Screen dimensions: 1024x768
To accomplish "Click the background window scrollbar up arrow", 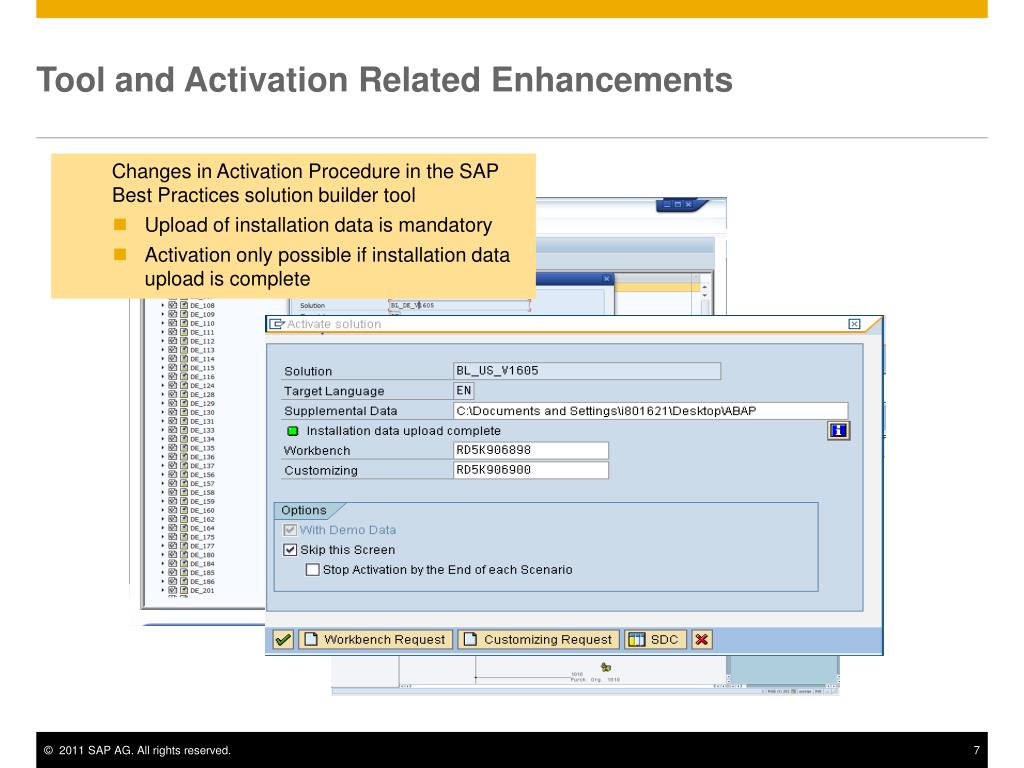I will [x=705, y=287].
